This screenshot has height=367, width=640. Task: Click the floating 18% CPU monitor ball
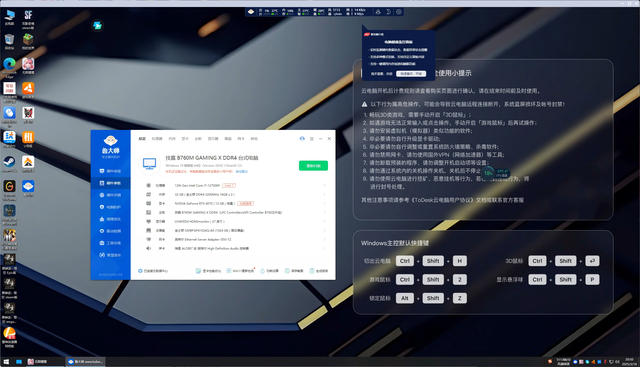(488, 173)
